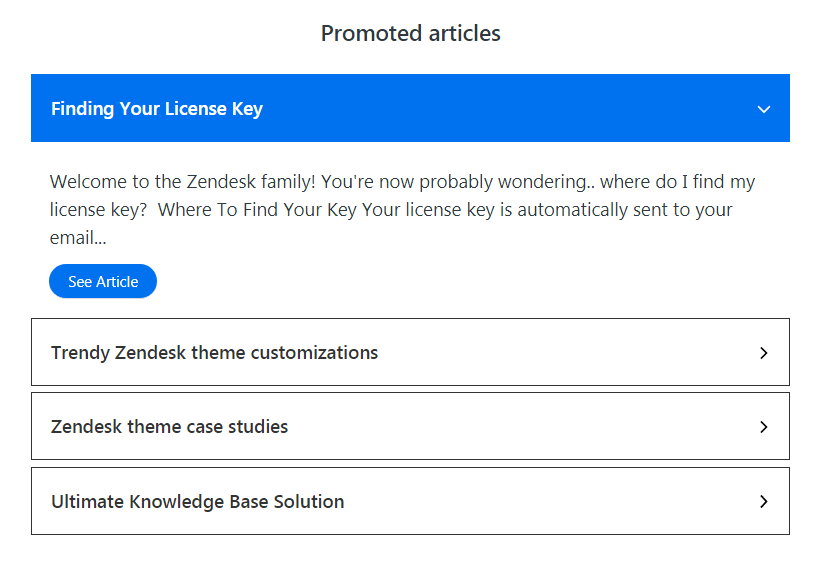The width and height of the screenshot is (821, 576).
Task: Click right chevron on Zendesk theme case studies
Action: click(x=764, y=427)
